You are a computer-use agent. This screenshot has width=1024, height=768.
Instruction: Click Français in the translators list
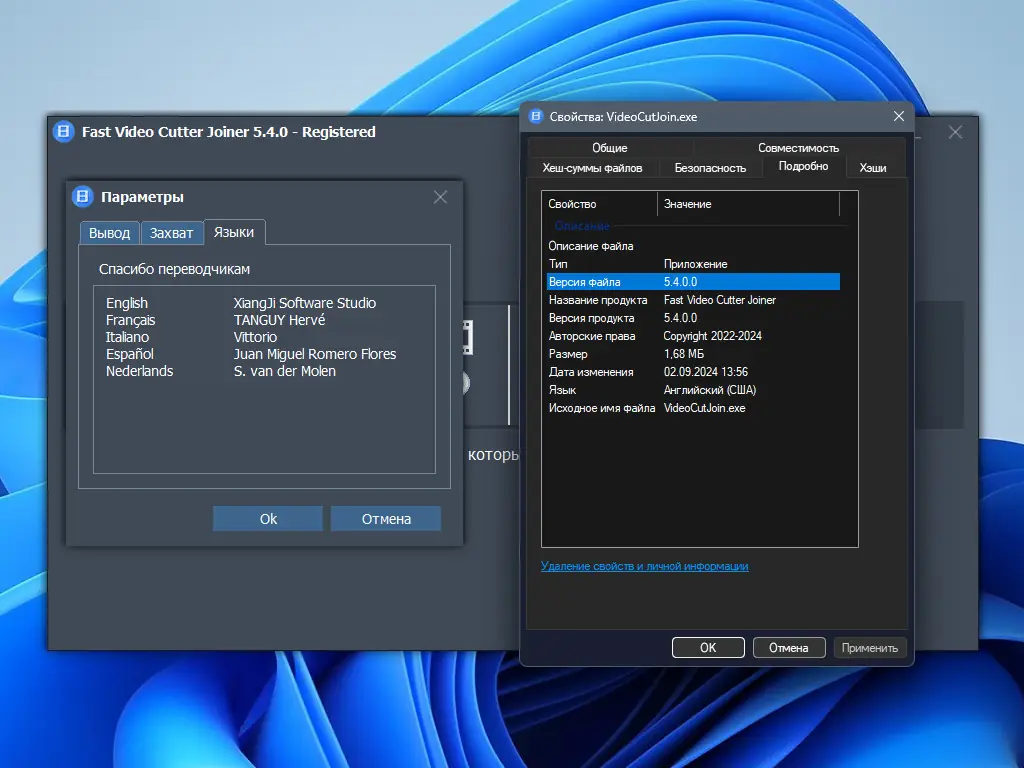pyautogui.click(x=131, y=320)
